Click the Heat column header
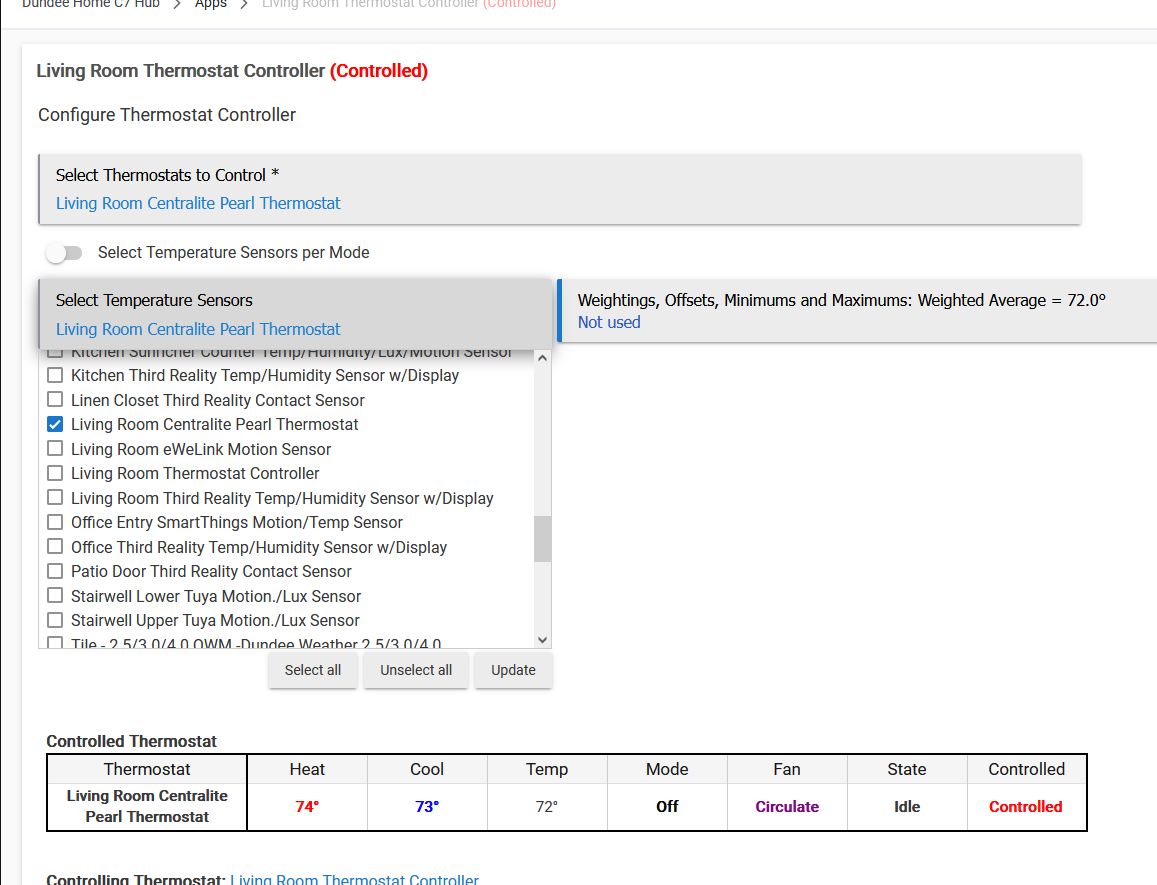The image size is (1157, 885). (x=307, y=769)
